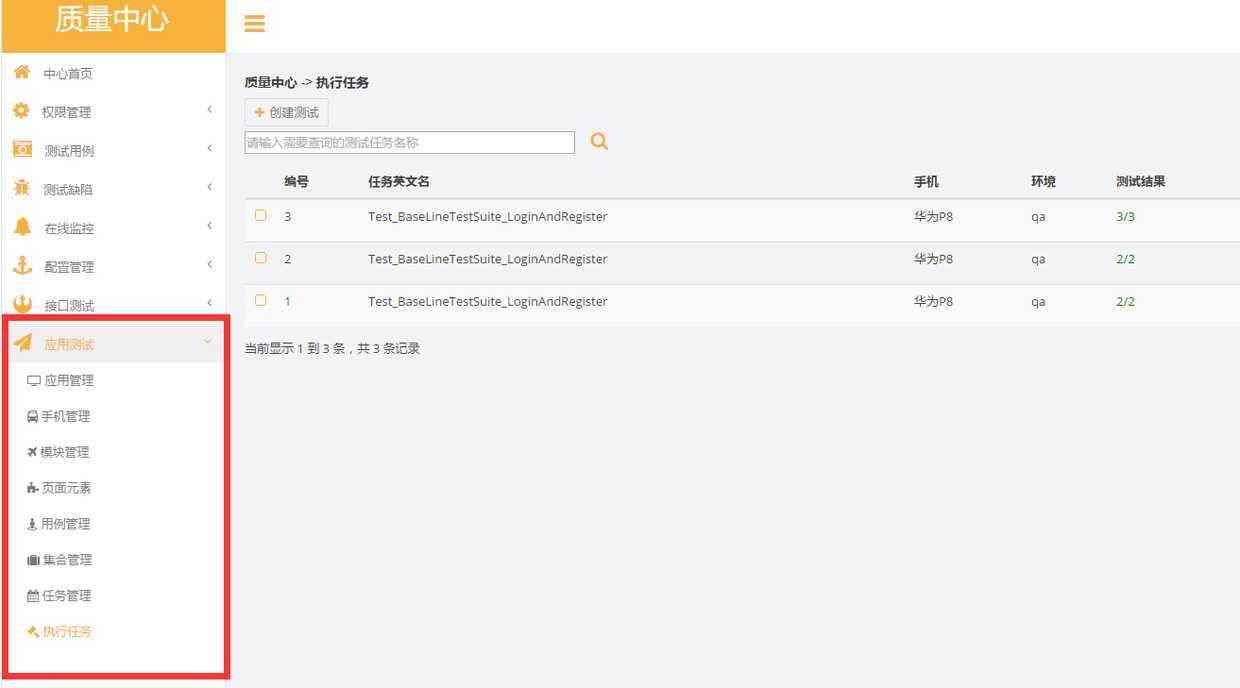
Task: Click task name in row number 1
Action: tap(488, 301)
